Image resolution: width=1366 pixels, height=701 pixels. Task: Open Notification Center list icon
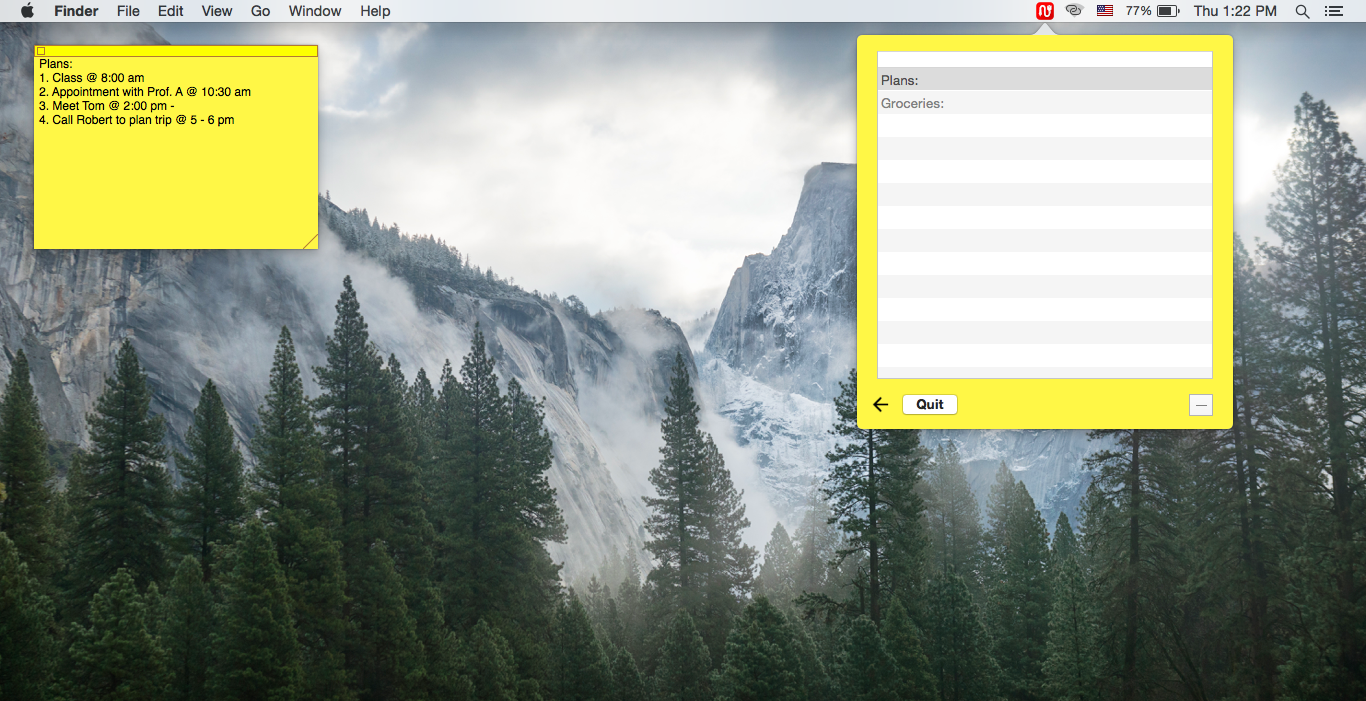tap(1333, 11)
